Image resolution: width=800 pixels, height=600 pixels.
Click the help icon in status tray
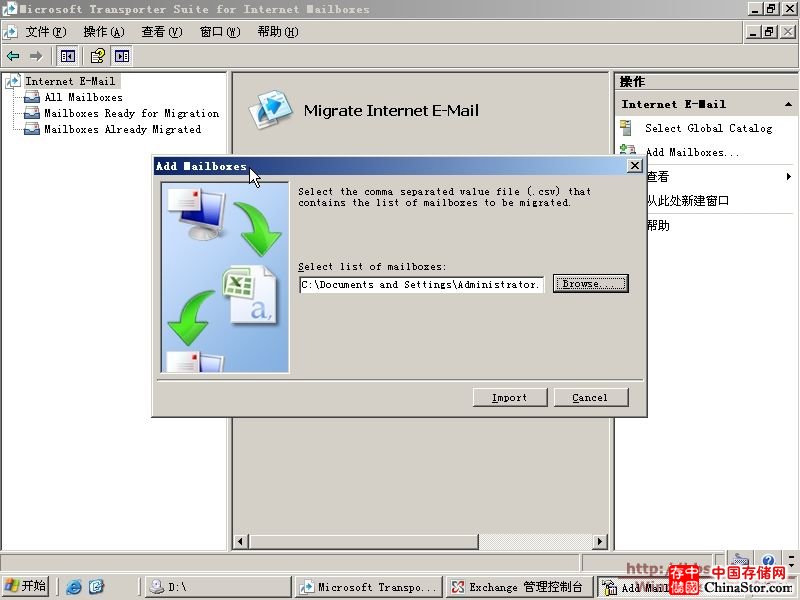point(768,561)
